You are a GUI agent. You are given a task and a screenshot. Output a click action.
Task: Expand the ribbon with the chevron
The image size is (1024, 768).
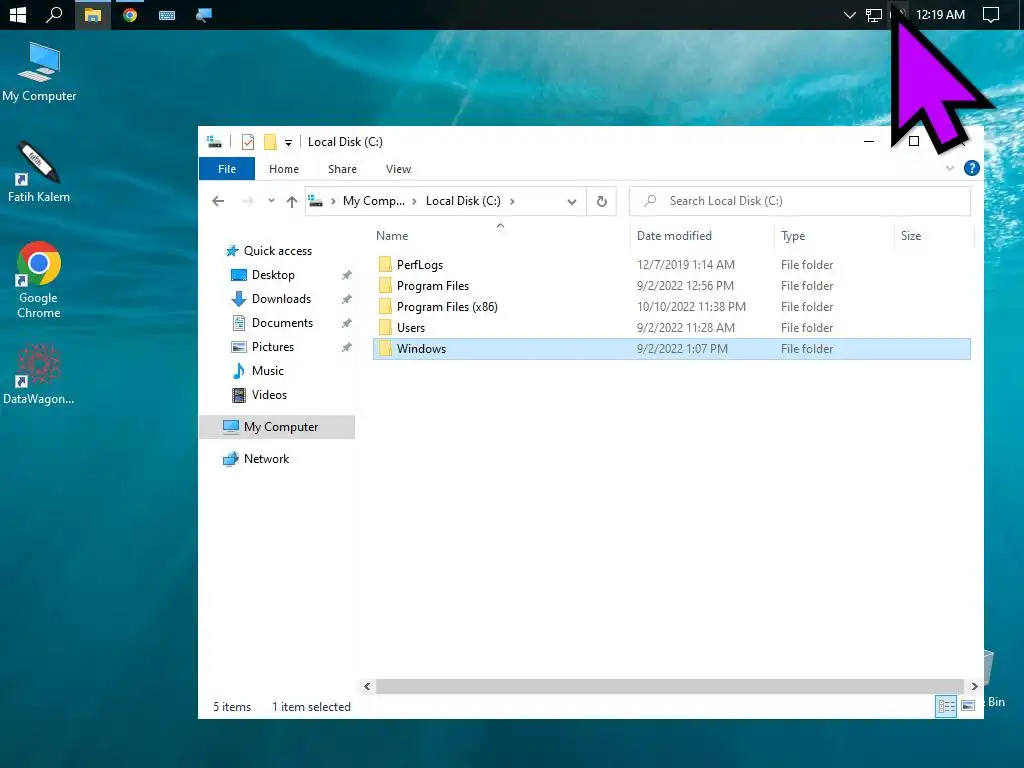click(950, 168)
